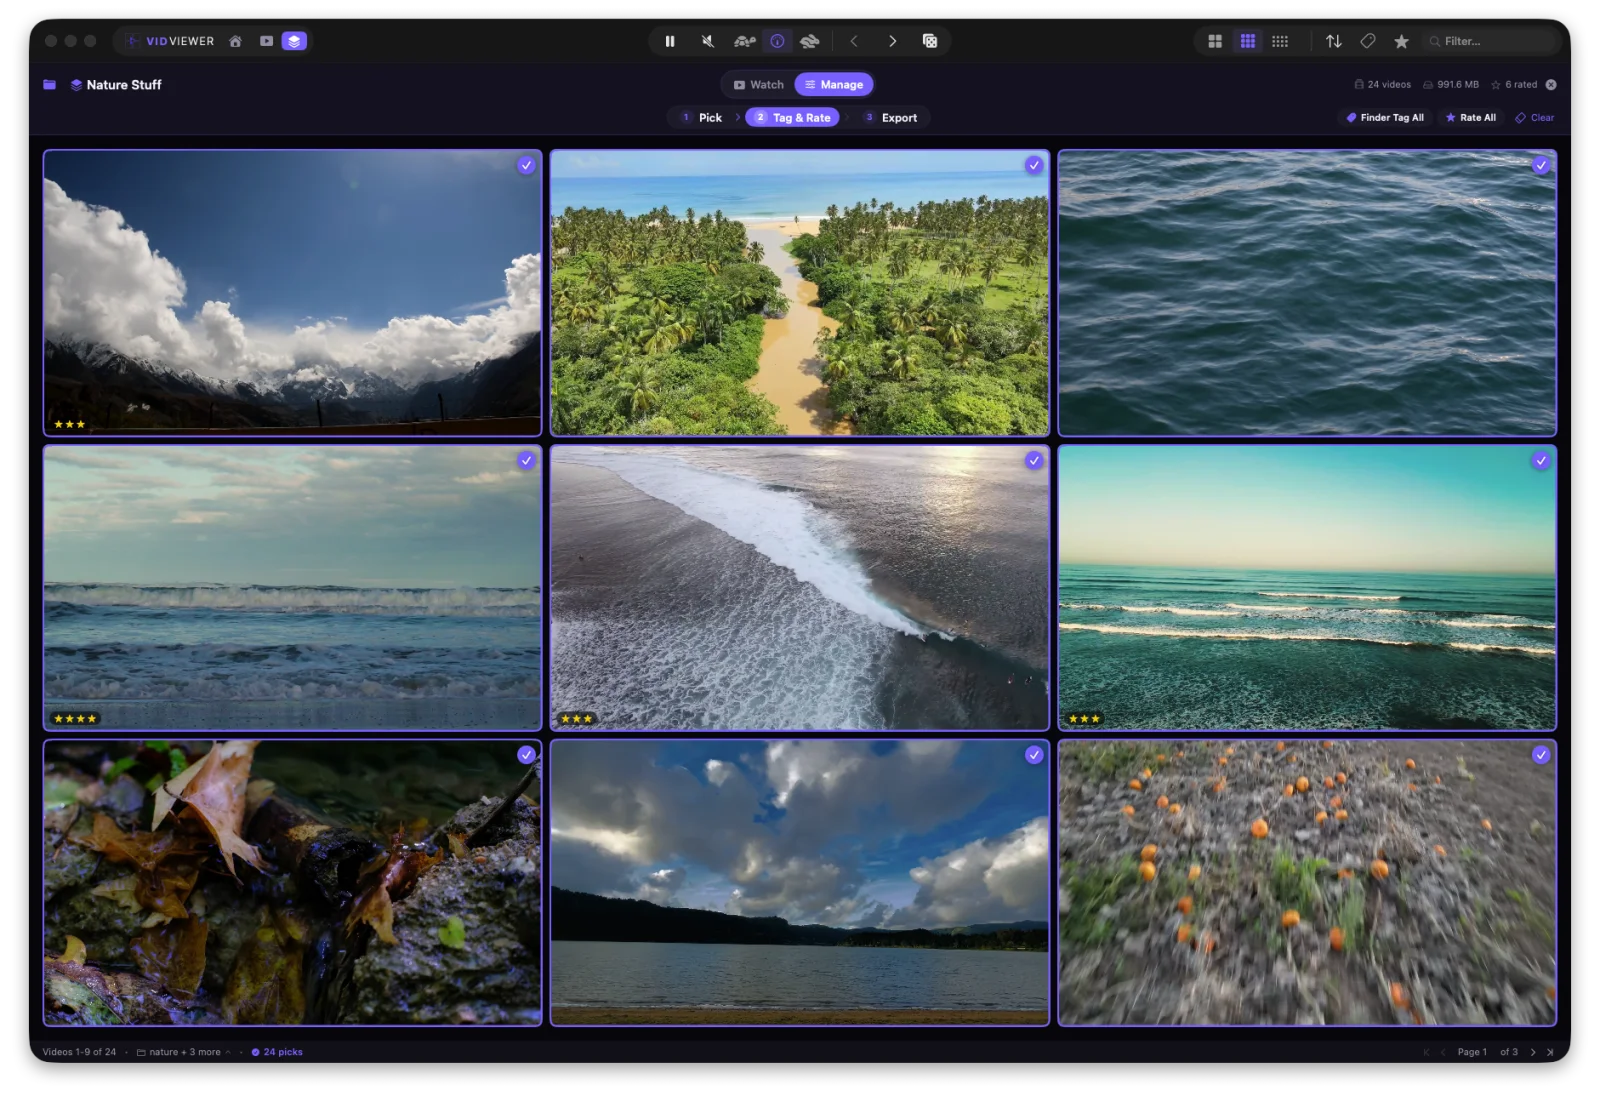Toggle the info overlay icon

point(777,41)
